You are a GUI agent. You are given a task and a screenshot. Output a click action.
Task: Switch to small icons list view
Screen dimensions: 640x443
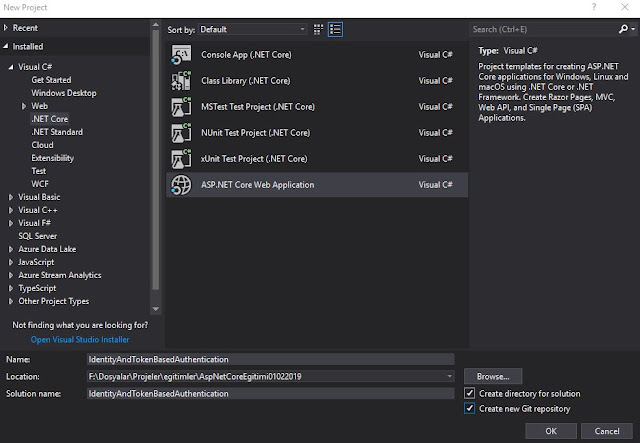point(336,29)
